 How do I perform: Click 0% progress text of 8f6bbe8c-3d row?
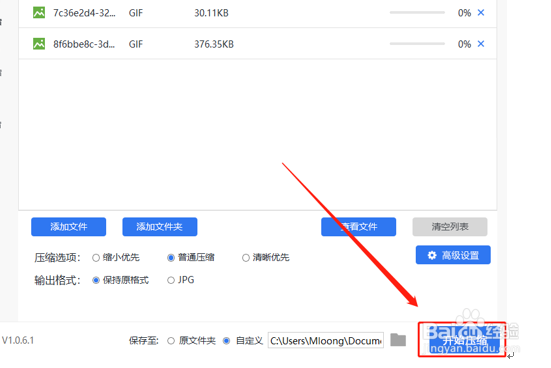(464, 44)
